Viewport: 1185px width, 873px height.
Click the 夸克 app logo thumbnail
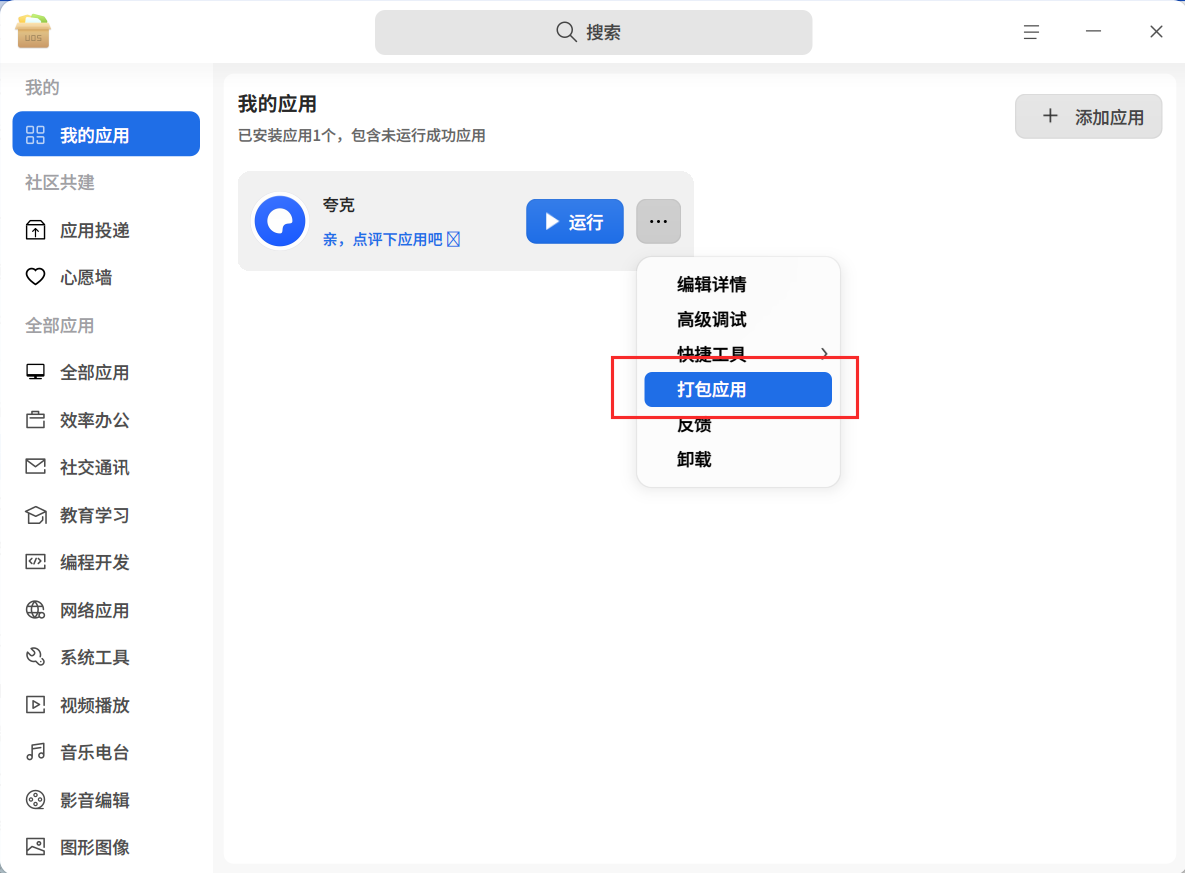coord(280,221)
